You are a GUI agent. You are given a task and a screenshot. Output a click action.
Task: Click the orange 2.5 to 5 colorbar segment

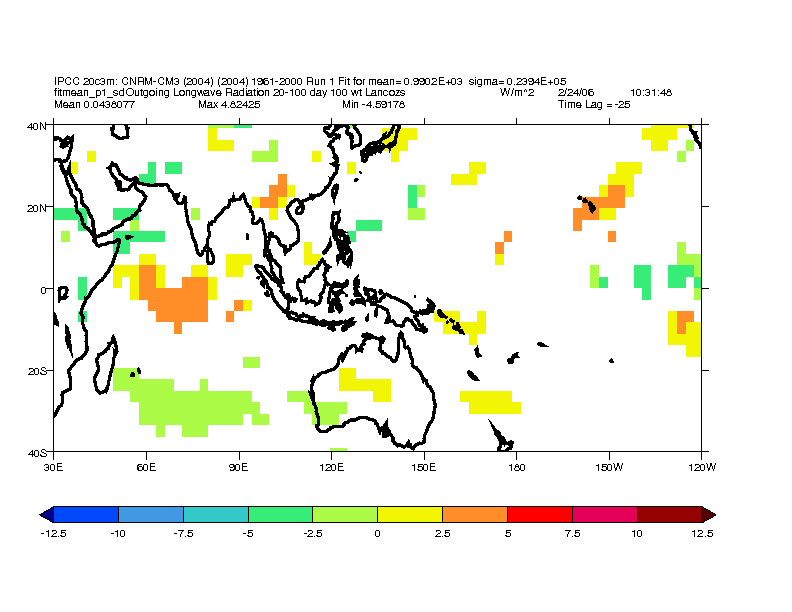[x=475, y=515]
